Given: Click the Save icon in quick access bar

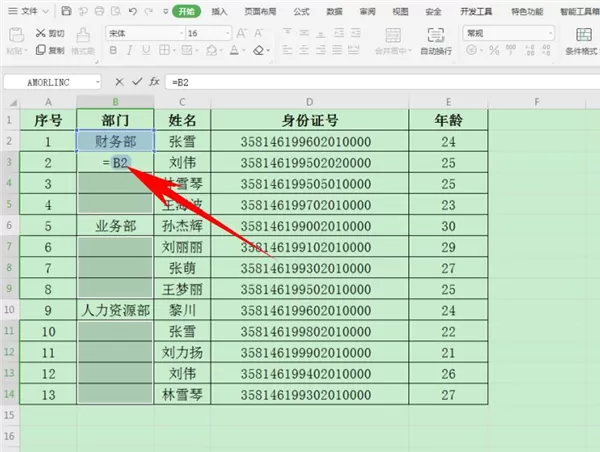Looking at the screenshot, I should tap(66, 11).
